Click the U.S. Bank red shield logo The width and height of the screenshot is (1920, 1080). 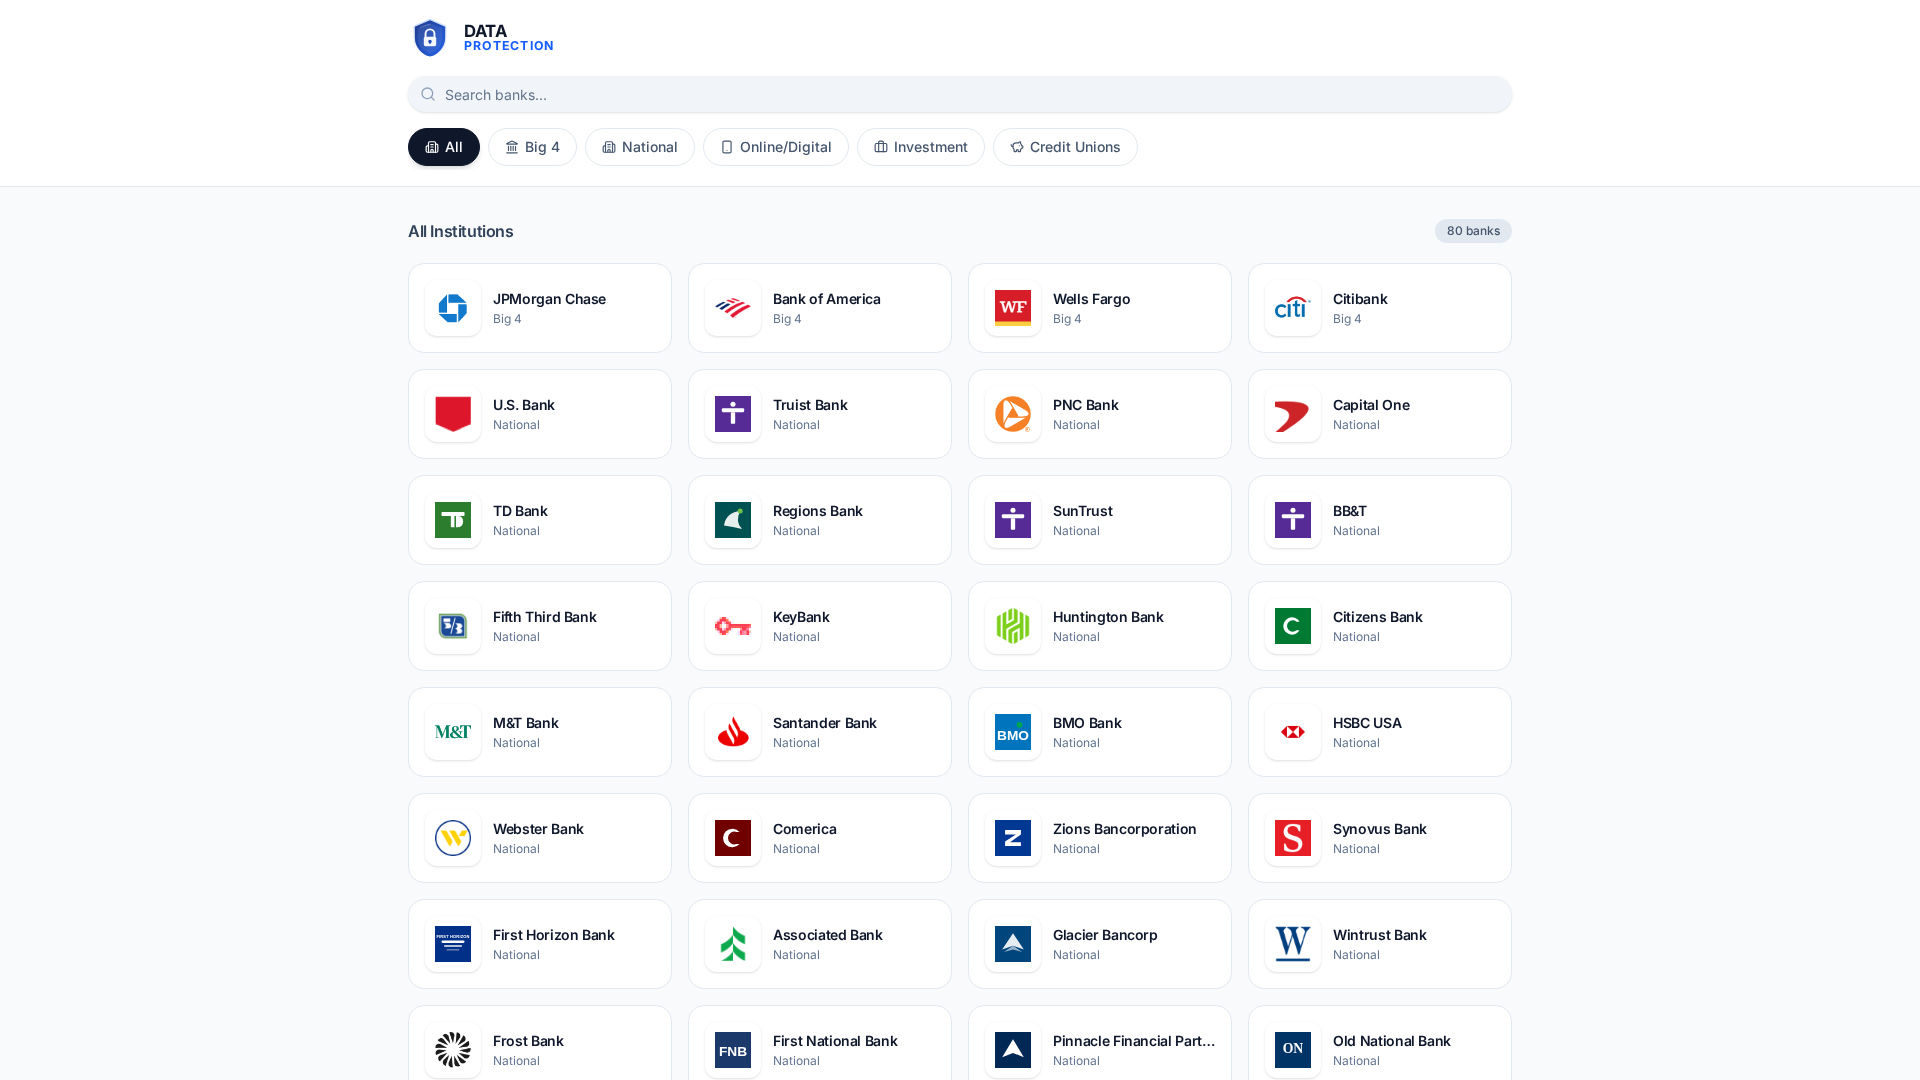pyautogui.click(x=453, y=414)
